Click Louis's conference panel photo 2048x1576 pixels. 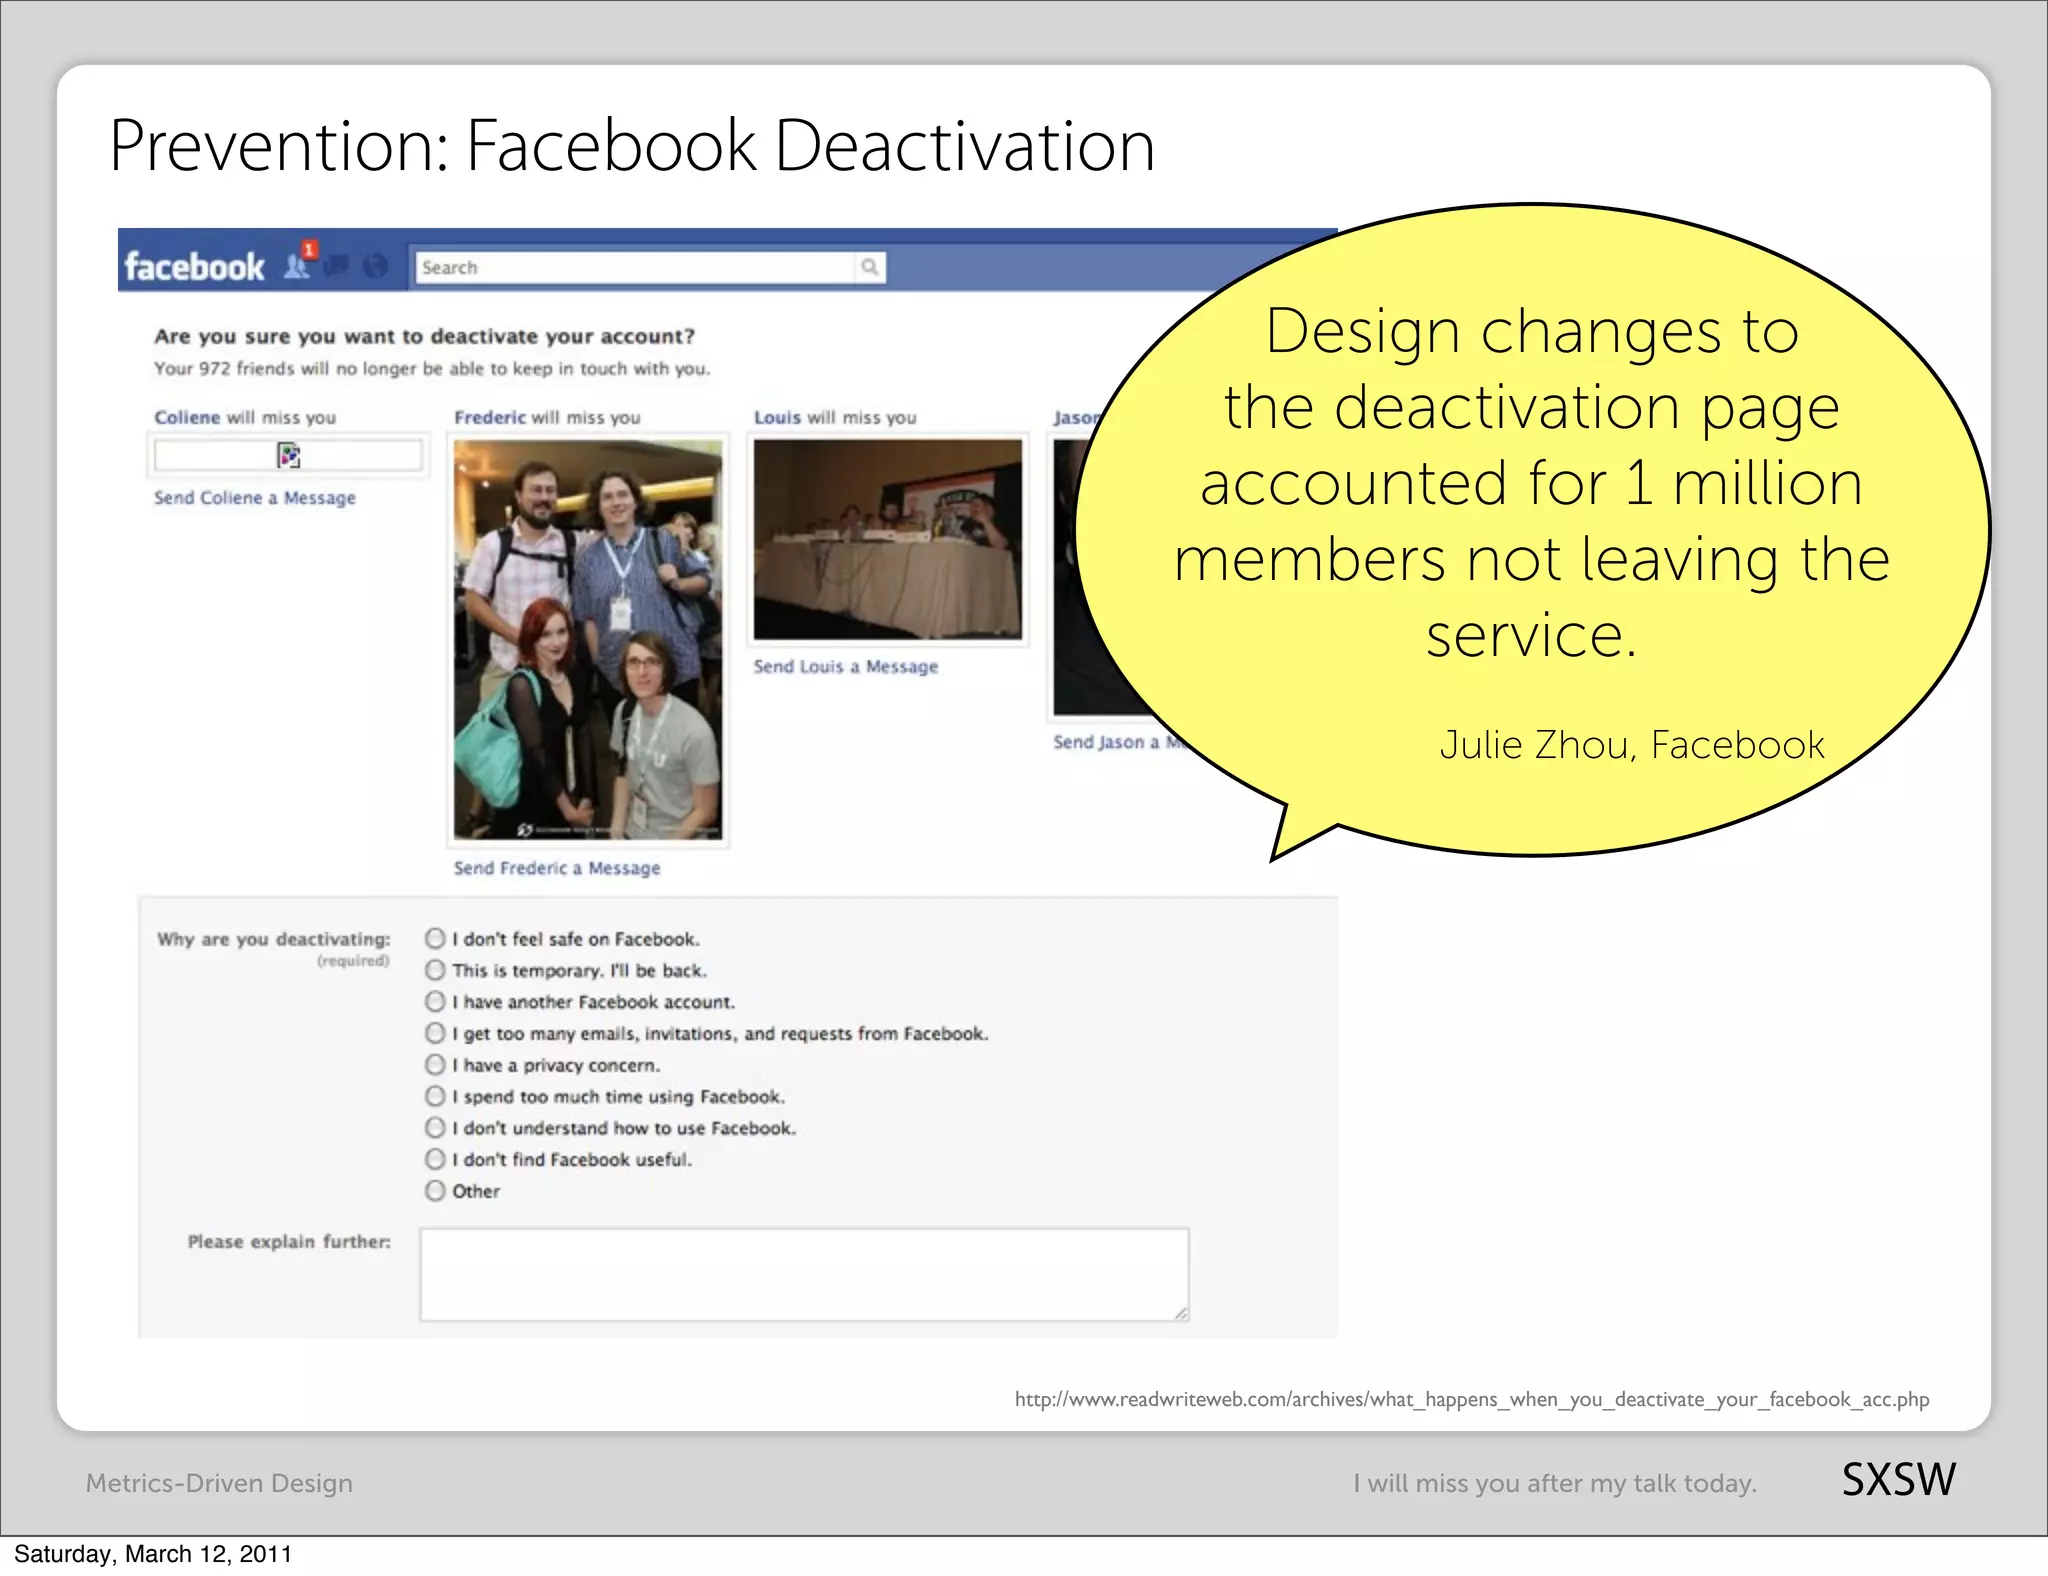888,539
